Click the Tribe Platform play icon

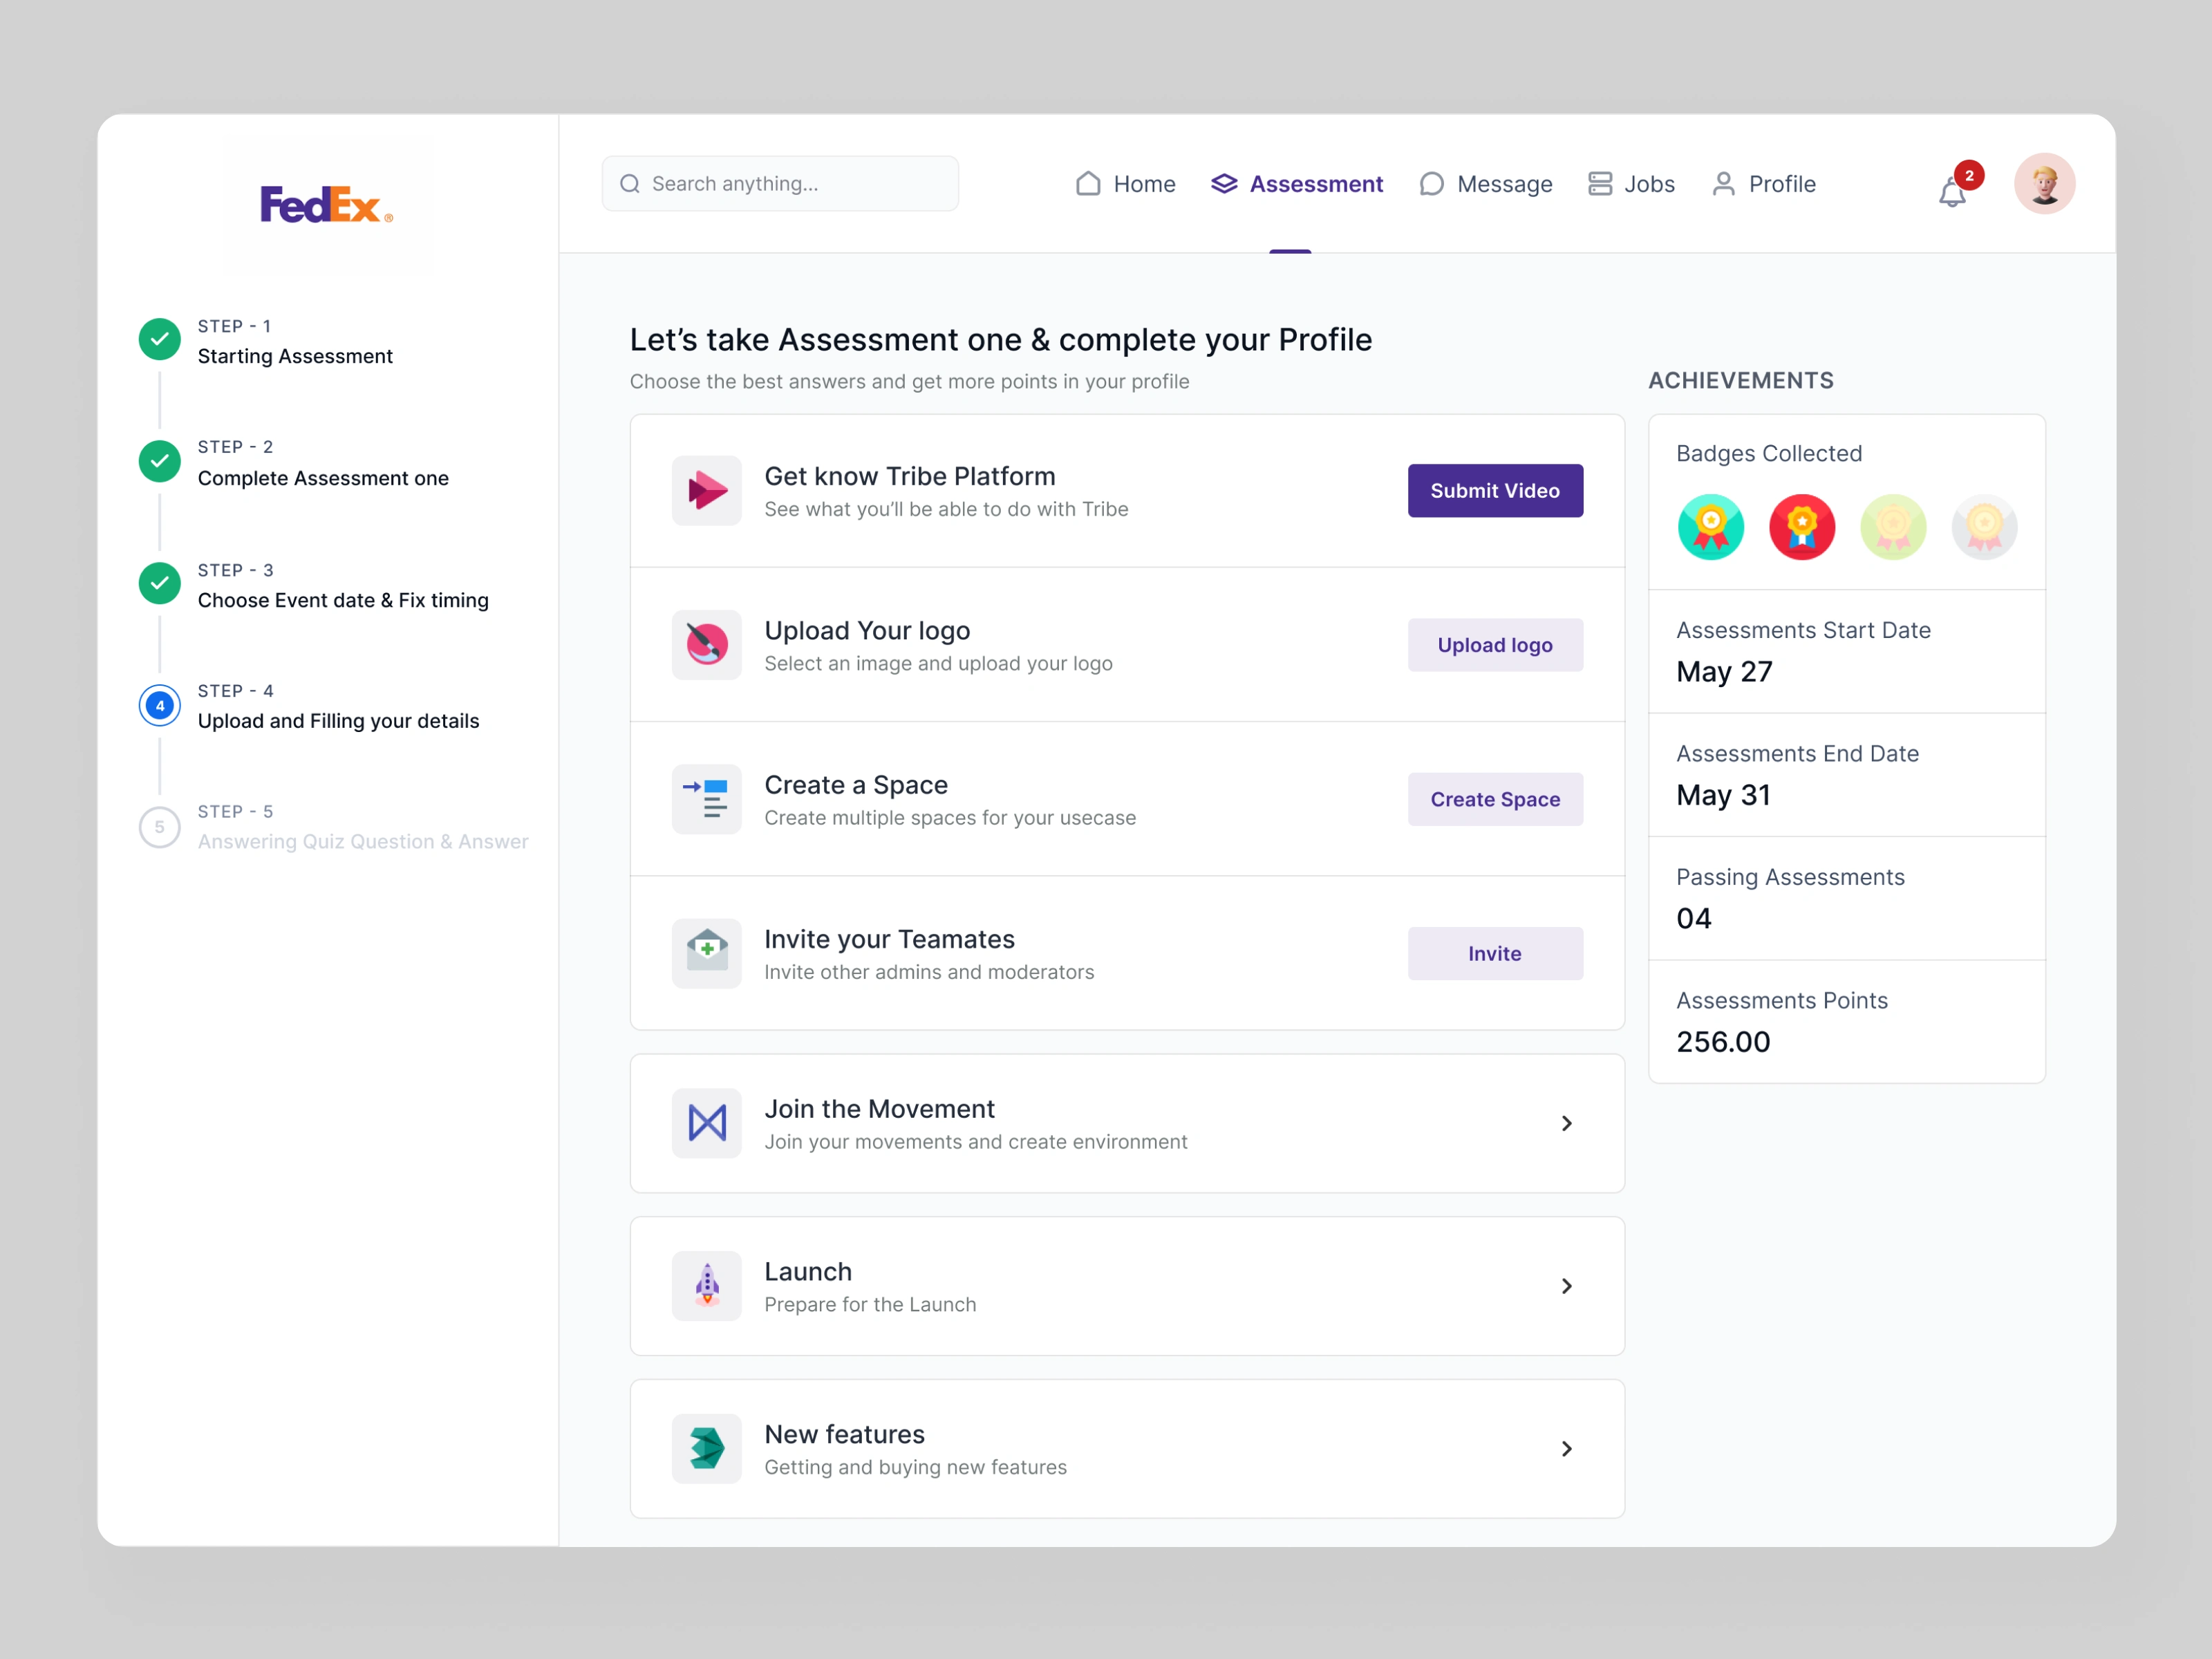pyautogui.click(x=706, y=491)
